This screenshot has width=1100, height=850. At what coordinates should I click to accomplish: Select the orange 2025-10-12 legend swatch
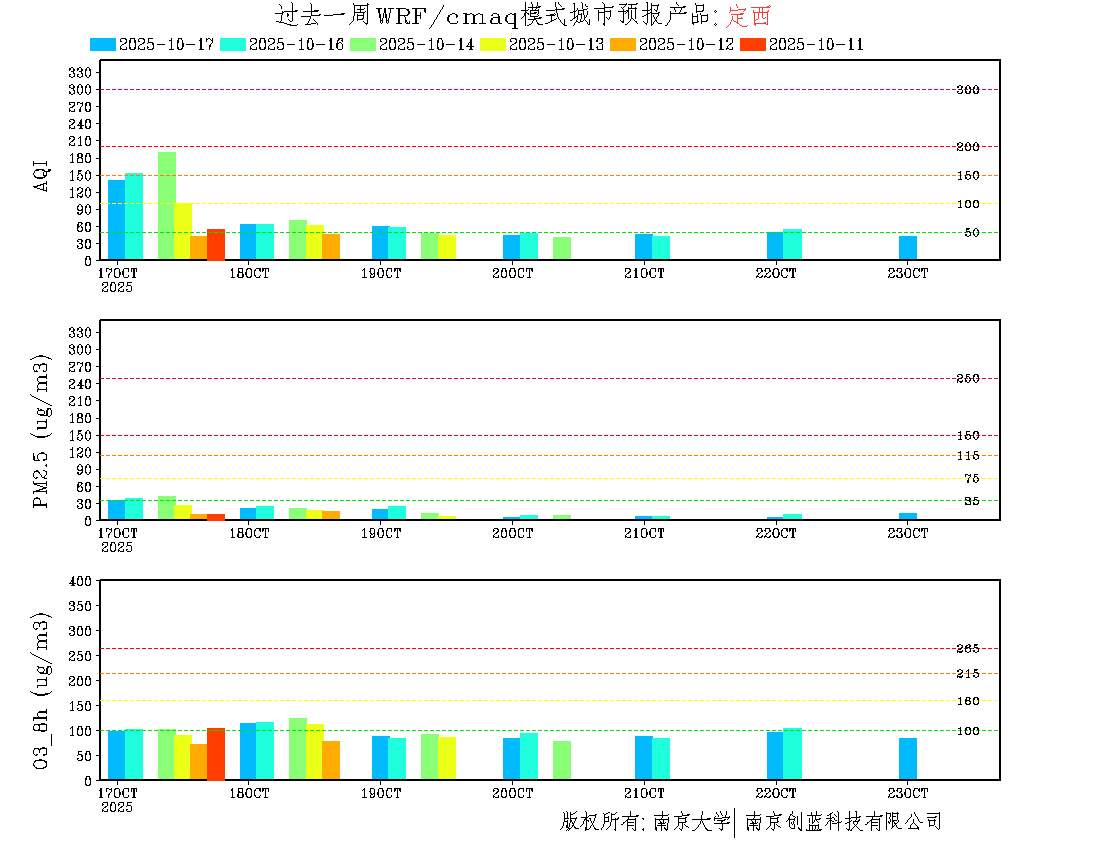[x=623, y=44]
